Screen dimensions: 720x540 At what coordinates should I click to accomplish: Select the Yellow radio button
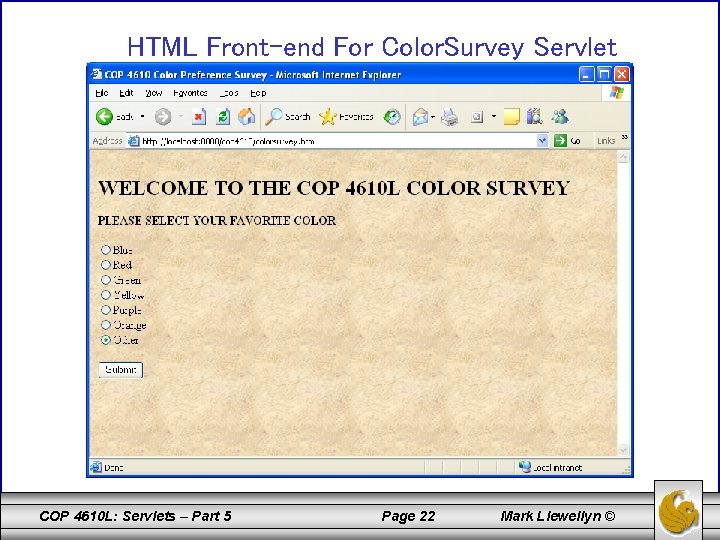click(x=106, y=295)
